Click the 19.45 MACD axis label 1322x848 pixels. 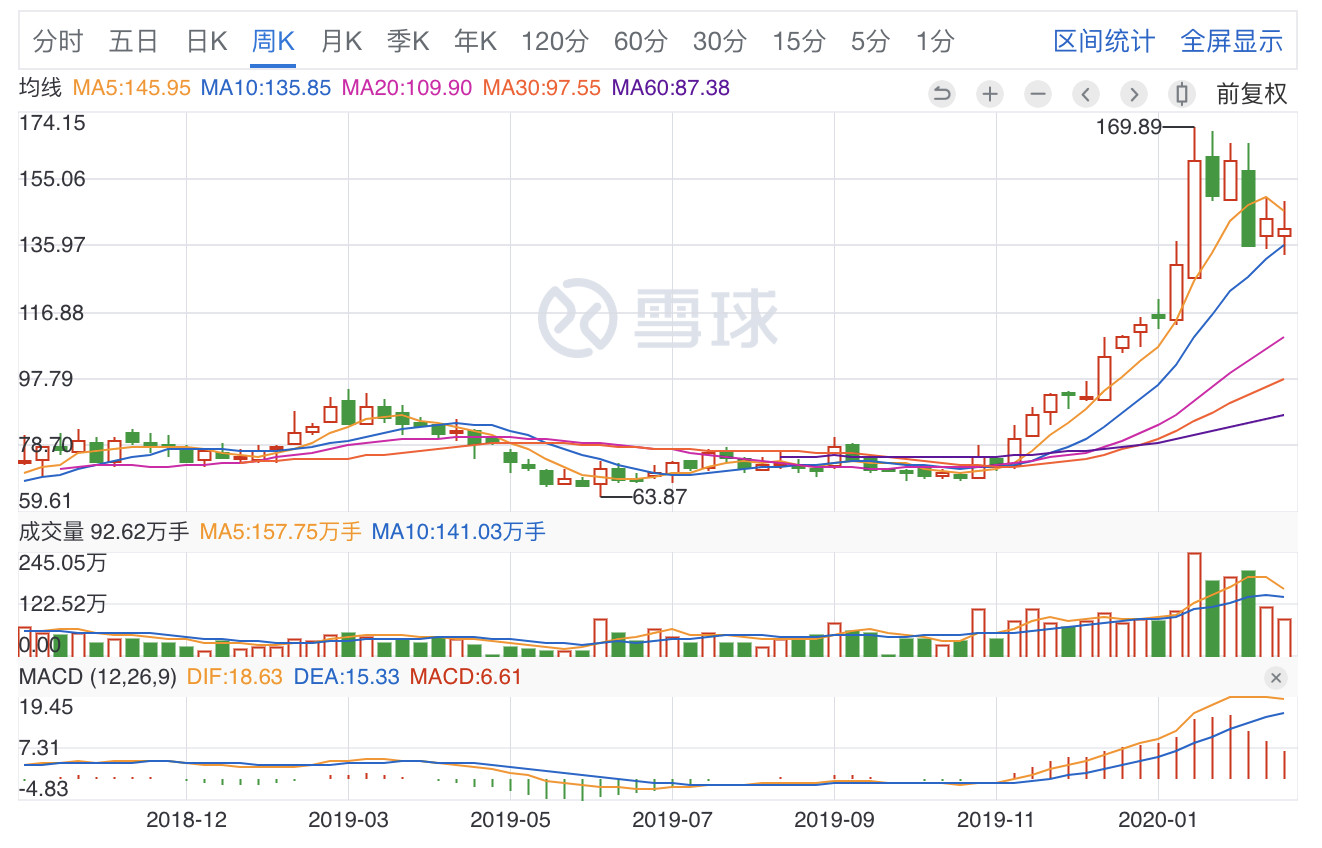click(46, 707)
